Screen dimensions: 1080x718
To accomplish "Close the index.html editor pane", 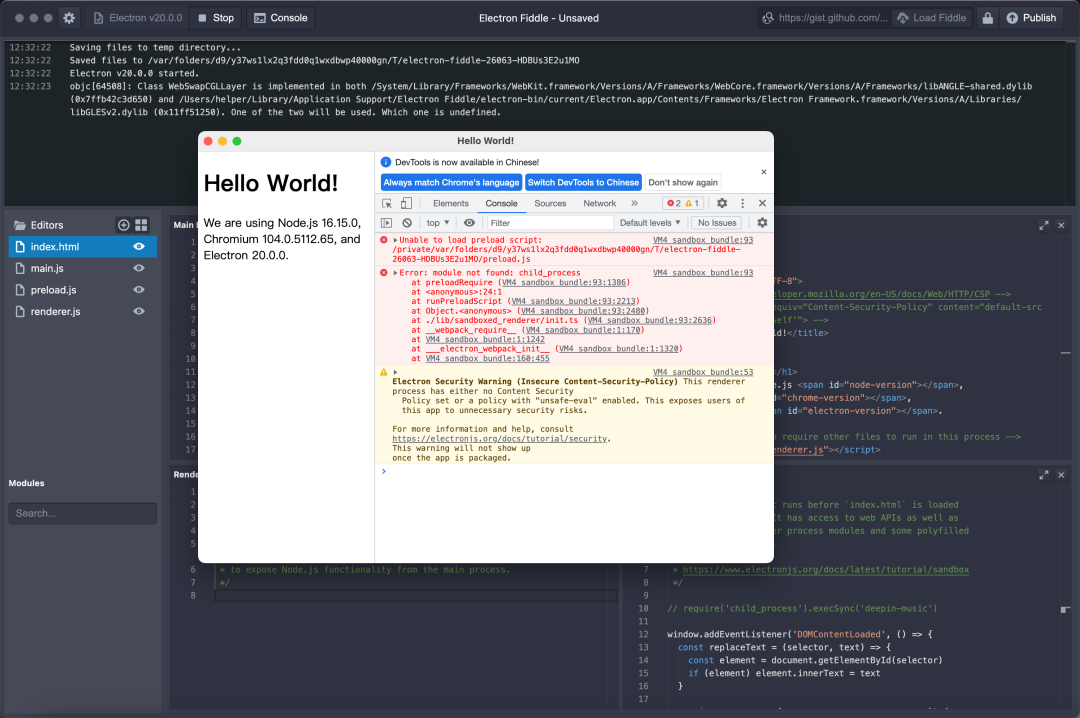I will coord(1061,225).
